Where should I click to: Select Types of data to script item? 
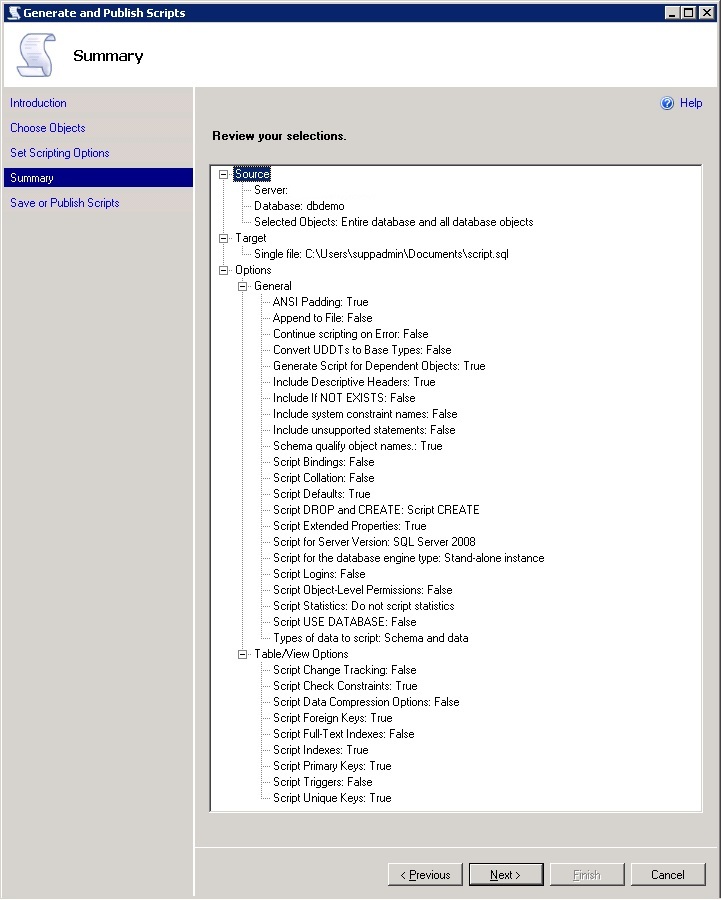(x=370, y=638)
